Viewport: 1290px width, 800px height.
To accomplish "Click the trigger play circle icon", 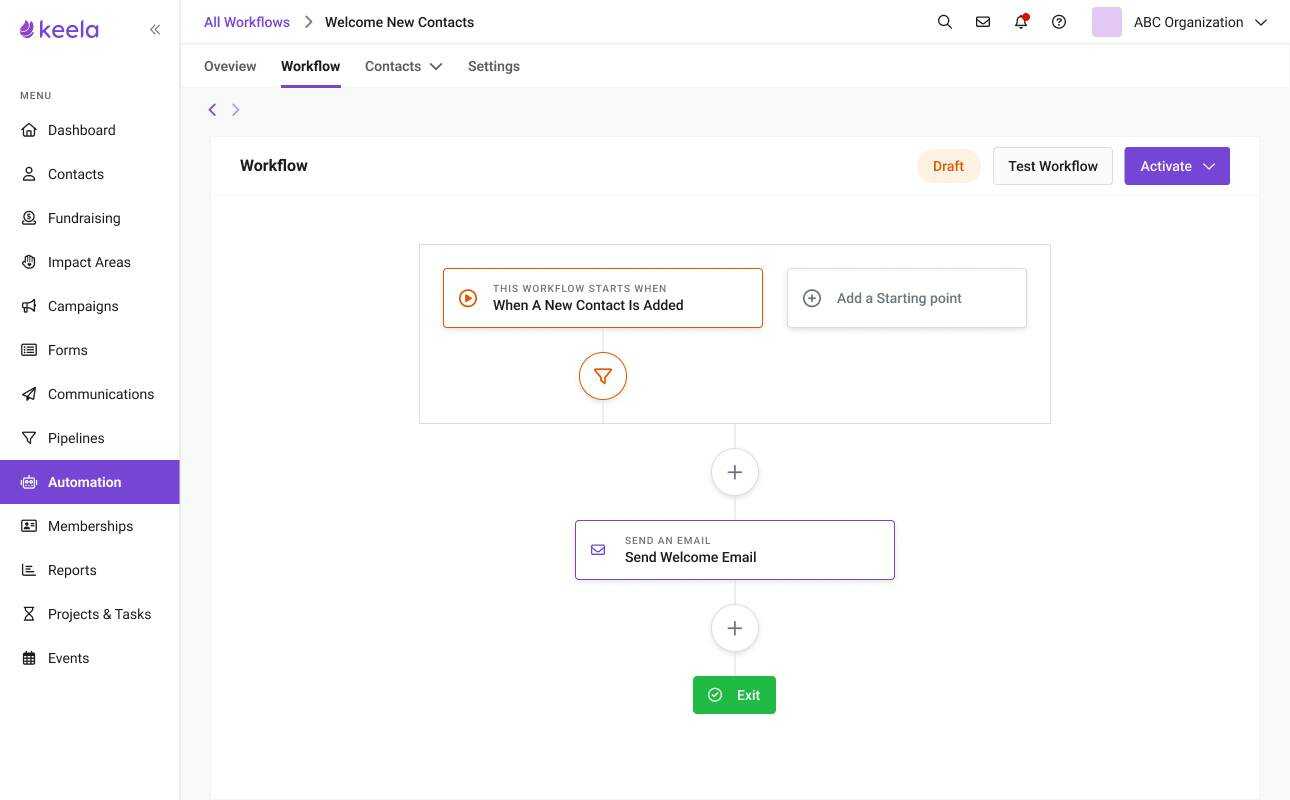I will 468,298.
